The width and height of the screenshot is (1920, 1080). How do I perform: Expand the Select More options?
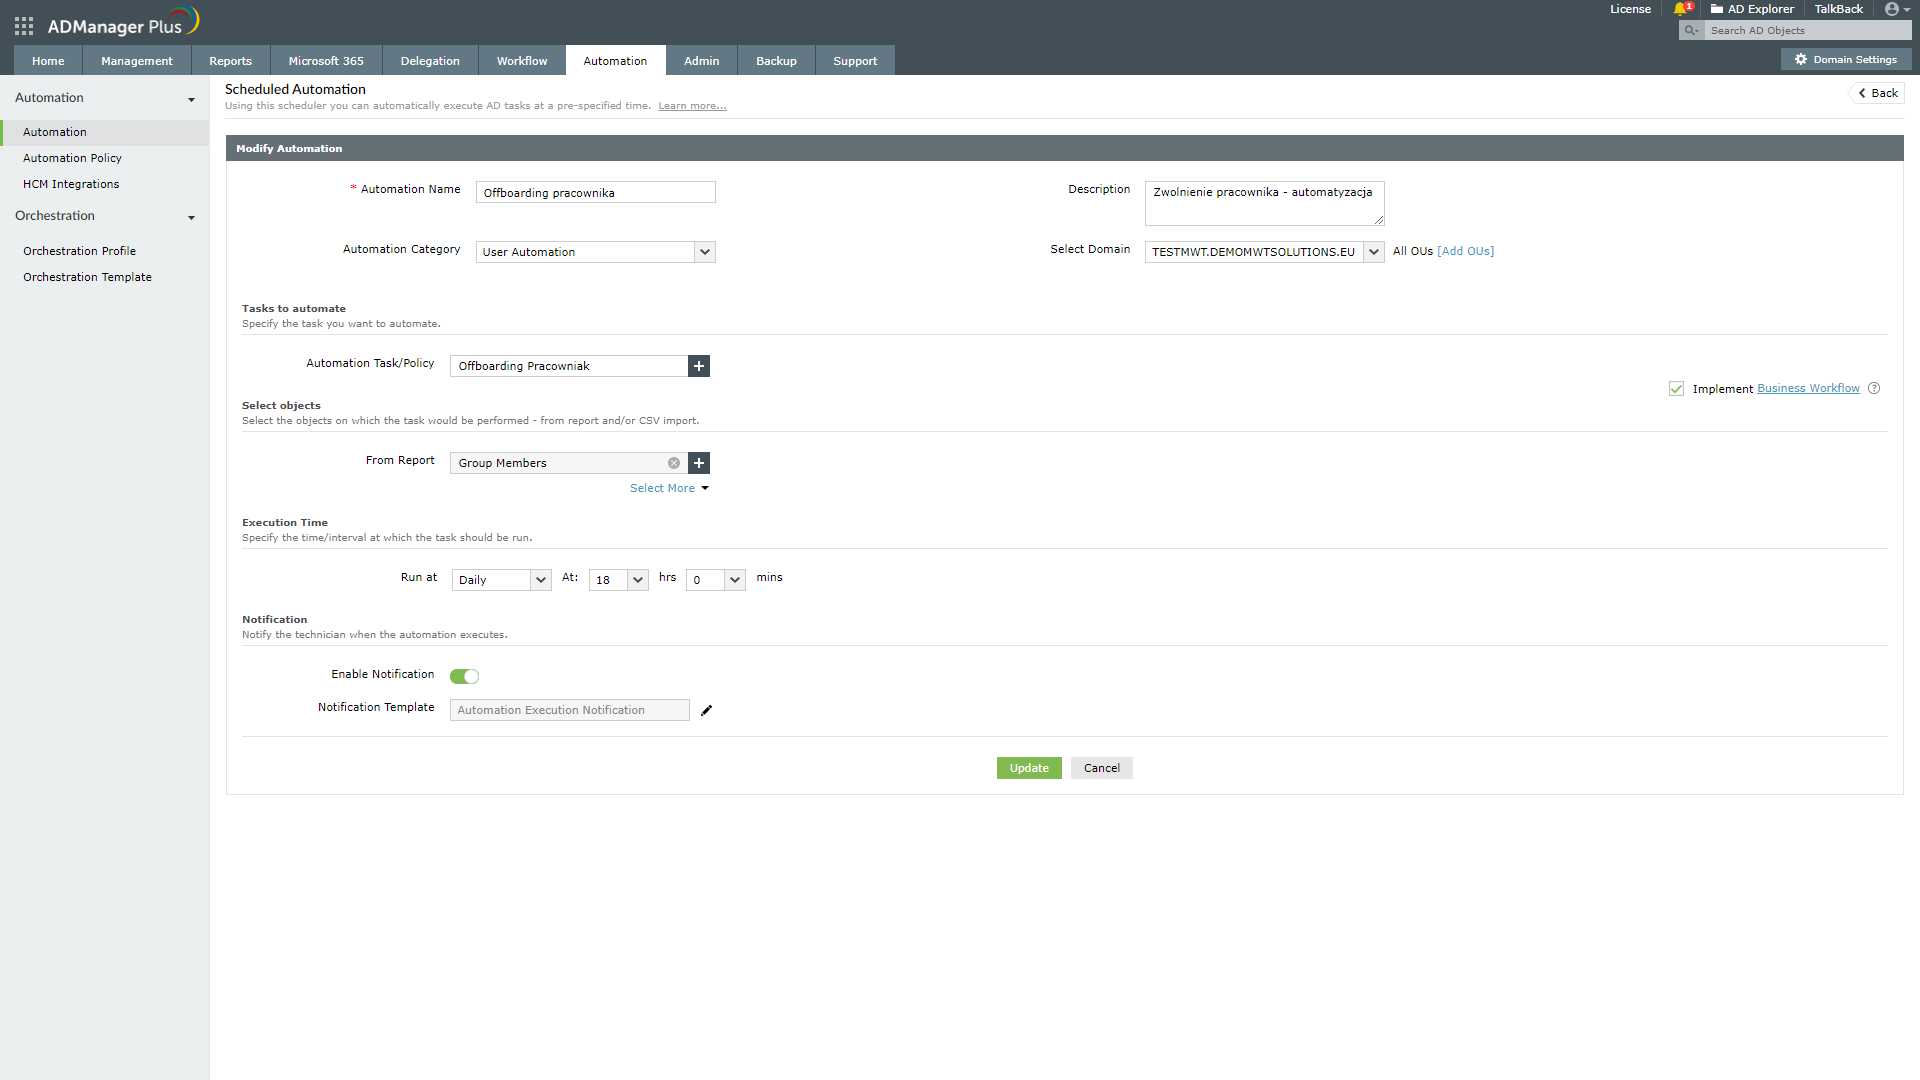(x=668, y=488)
